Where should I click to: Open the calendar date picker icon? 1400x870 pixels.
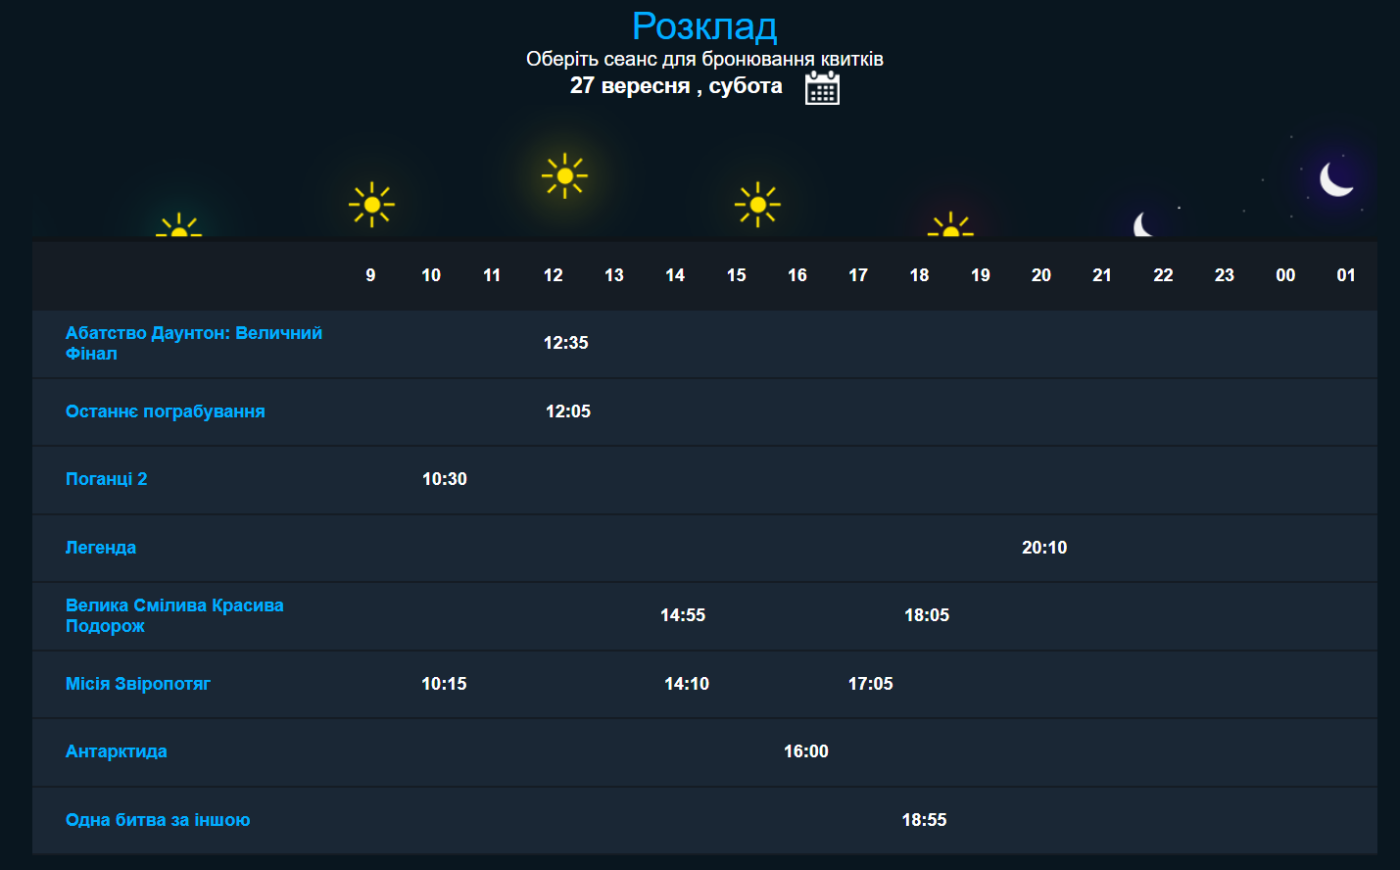(x=822, y=88)
